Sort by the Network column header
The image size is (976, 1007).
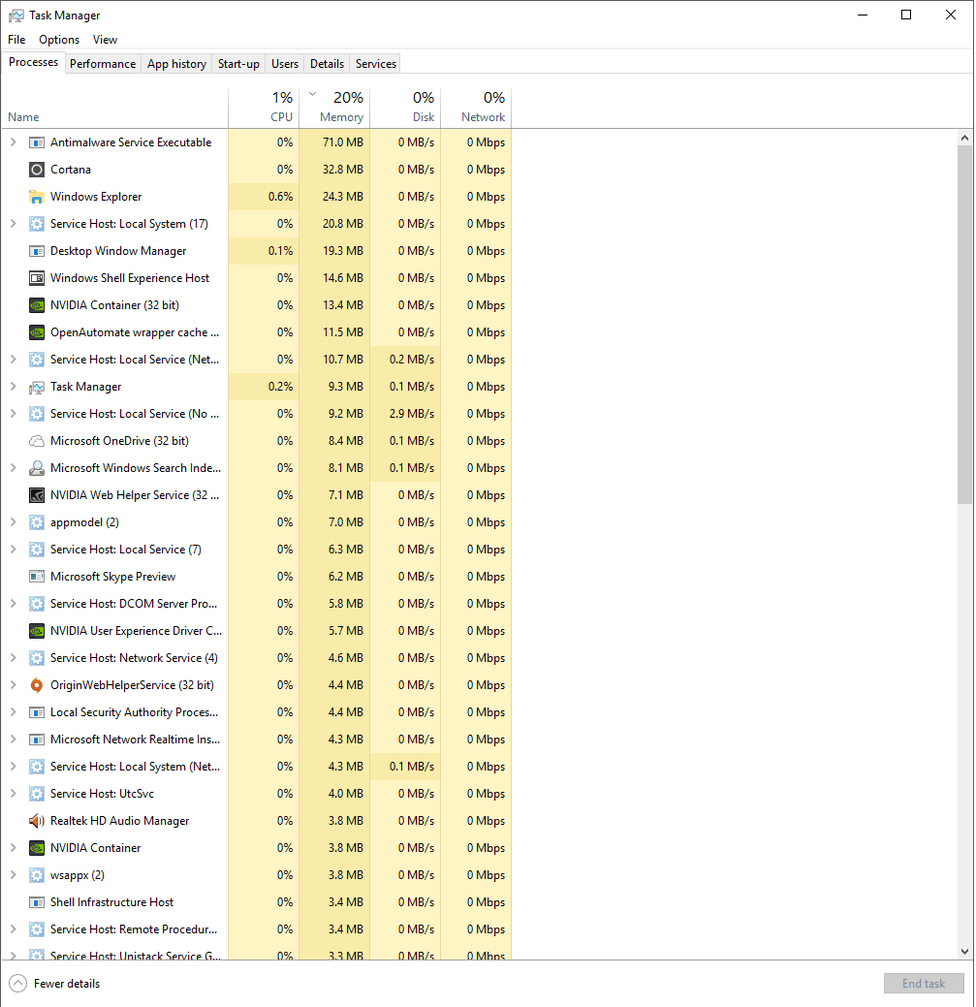tap(476, 108)
